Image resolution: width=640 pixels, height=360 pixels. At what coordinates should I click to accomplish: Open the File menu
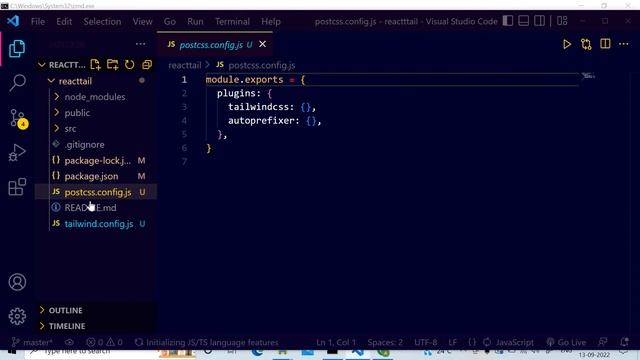[x=38, y=21]
